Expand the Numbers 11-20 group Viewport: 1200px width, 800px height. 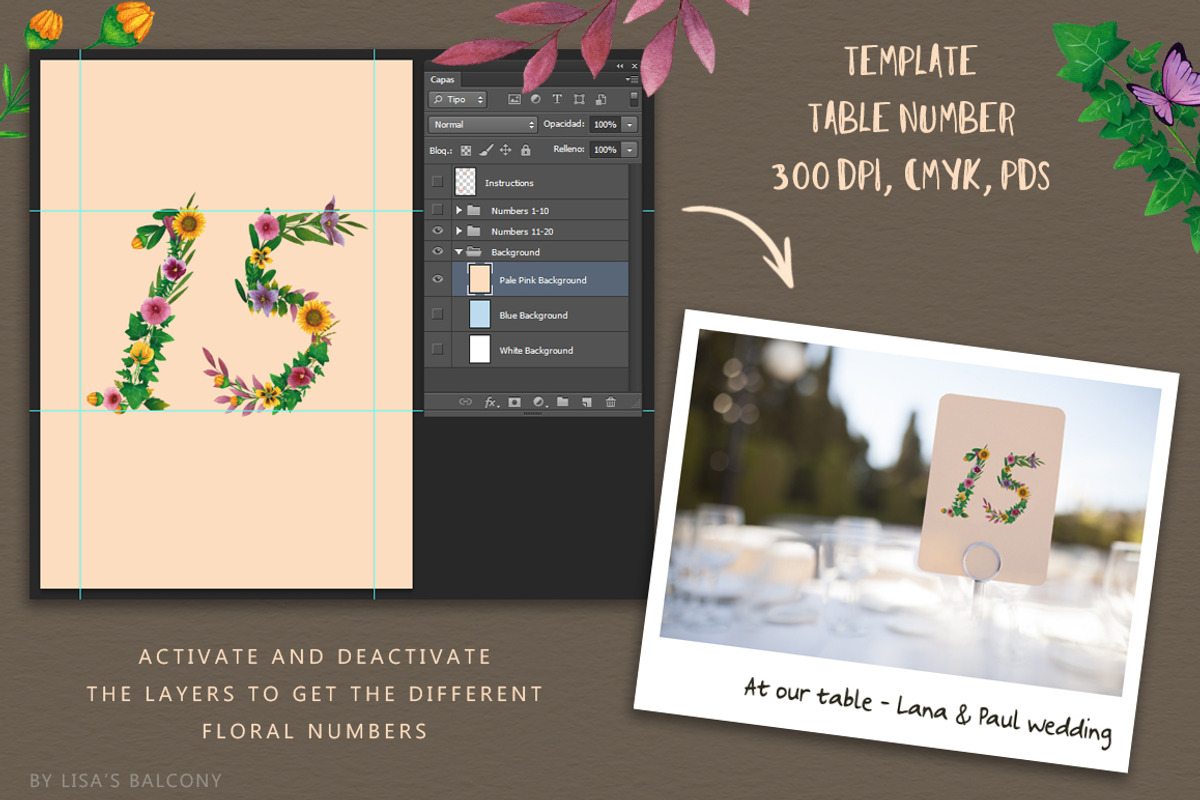point(459,231)
